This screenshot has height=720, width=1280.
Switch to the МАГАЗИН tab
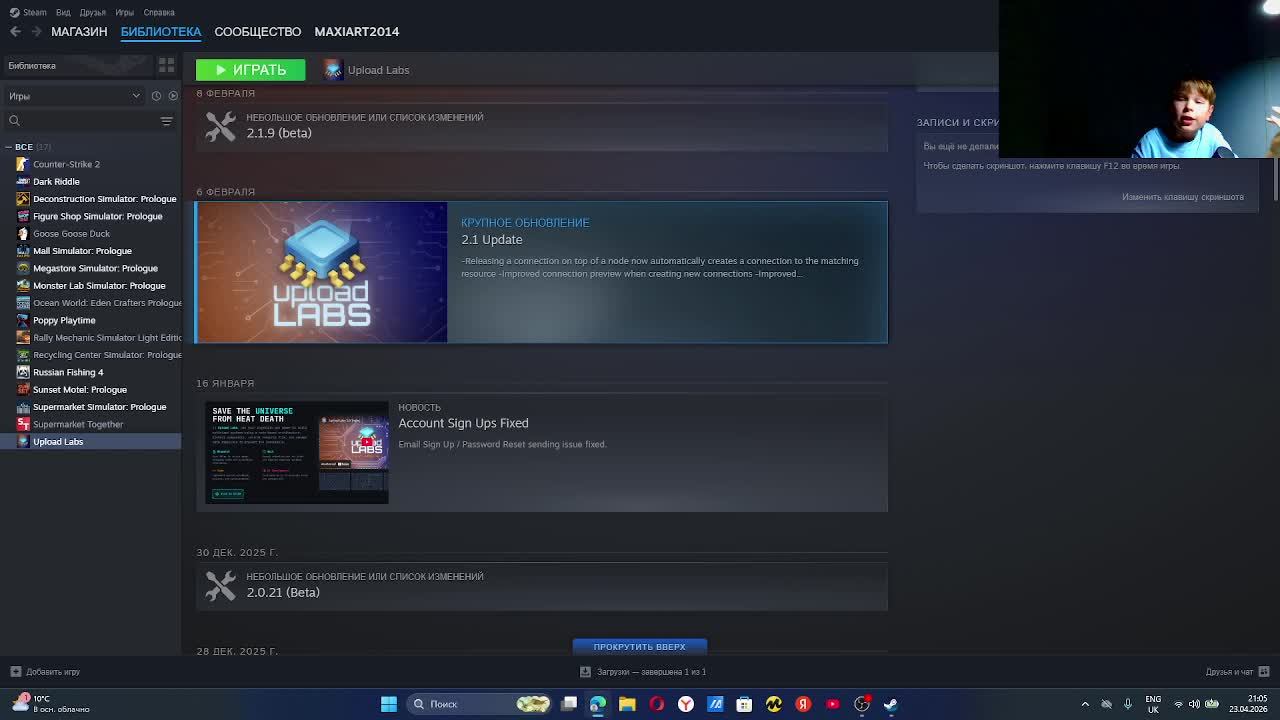[x=79, y=32]
